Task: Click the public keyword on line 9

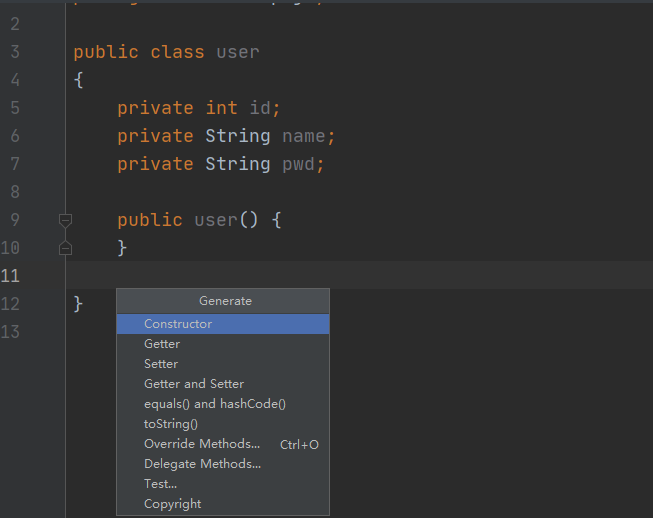Action: tap(150, 221)
